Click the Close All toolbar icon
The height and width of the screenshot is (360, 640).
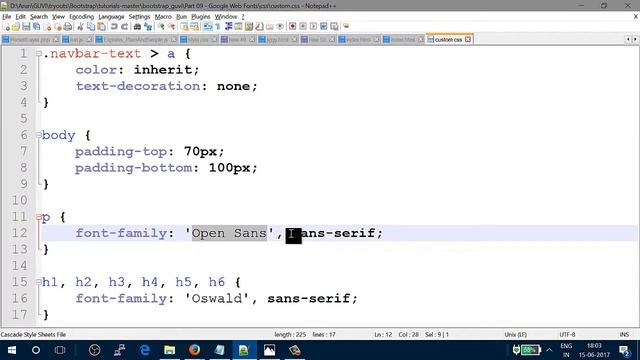[58, 27]
